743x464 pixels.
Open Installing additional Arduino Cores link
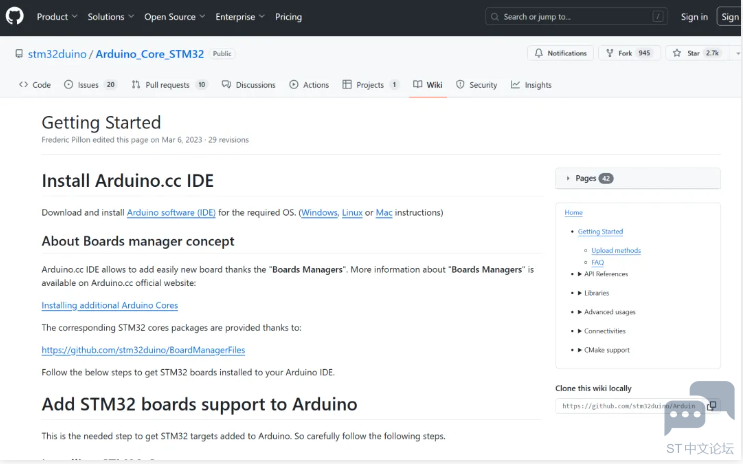coord(109,305)
